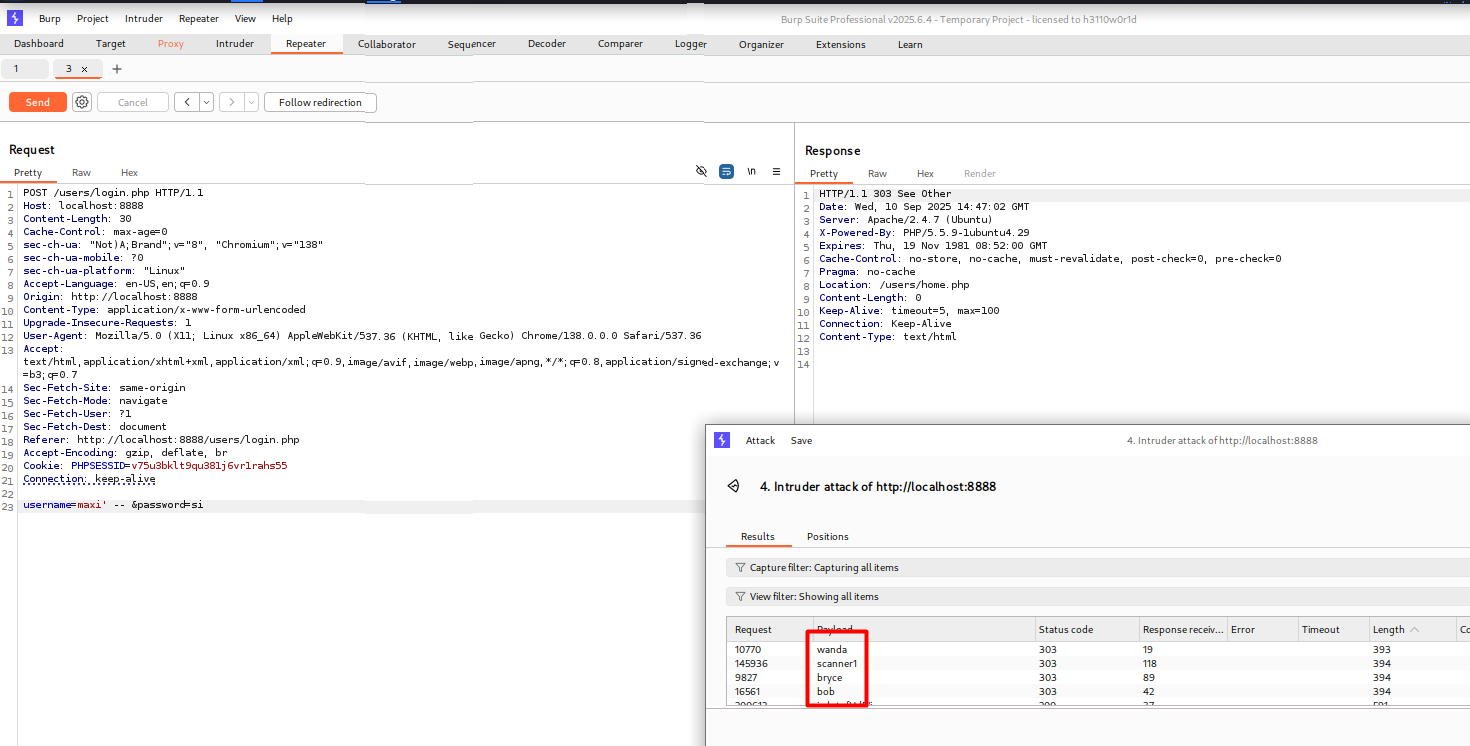This screenshot has width=1470, height=746.
Task: Switch to the Decoder tab
Action: coord(547,44)
